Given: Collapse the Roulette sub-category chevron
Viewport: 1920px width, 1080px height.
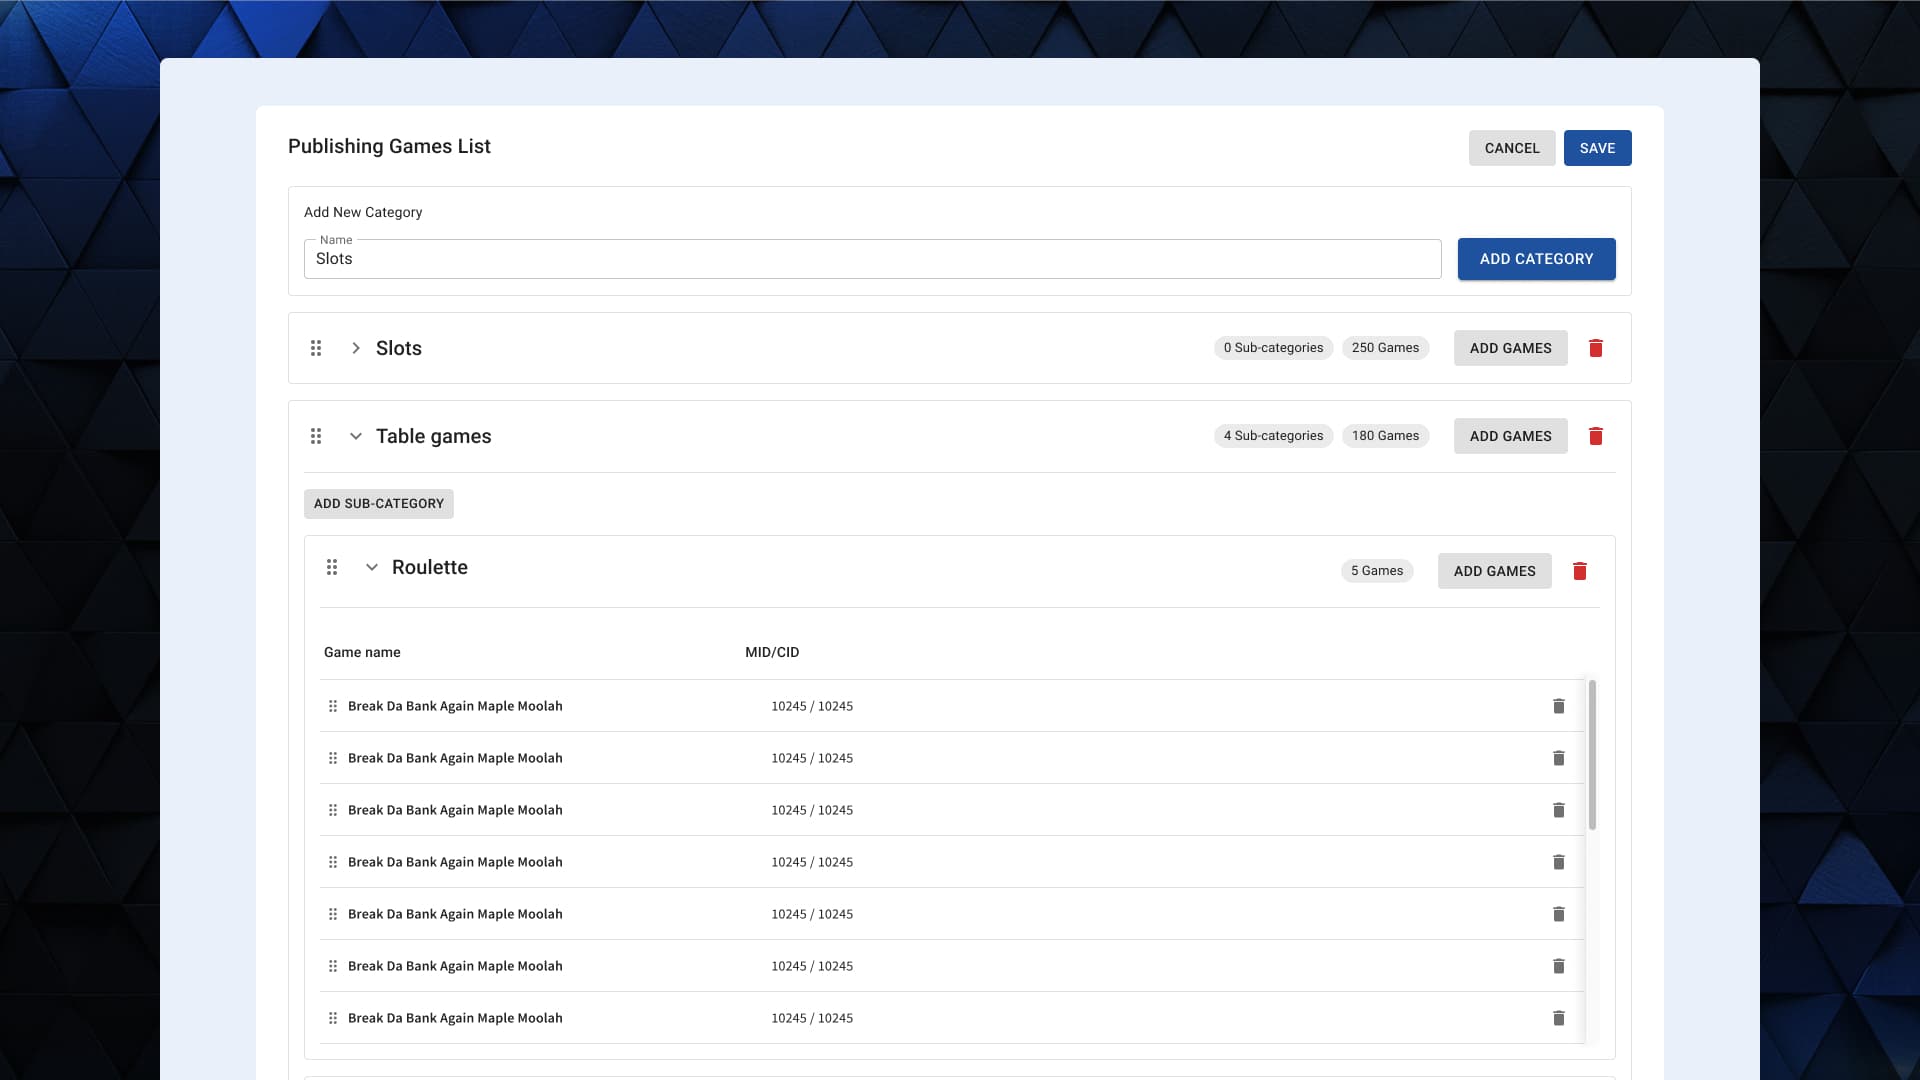Looking at the screenshot, I should [372, 567].
